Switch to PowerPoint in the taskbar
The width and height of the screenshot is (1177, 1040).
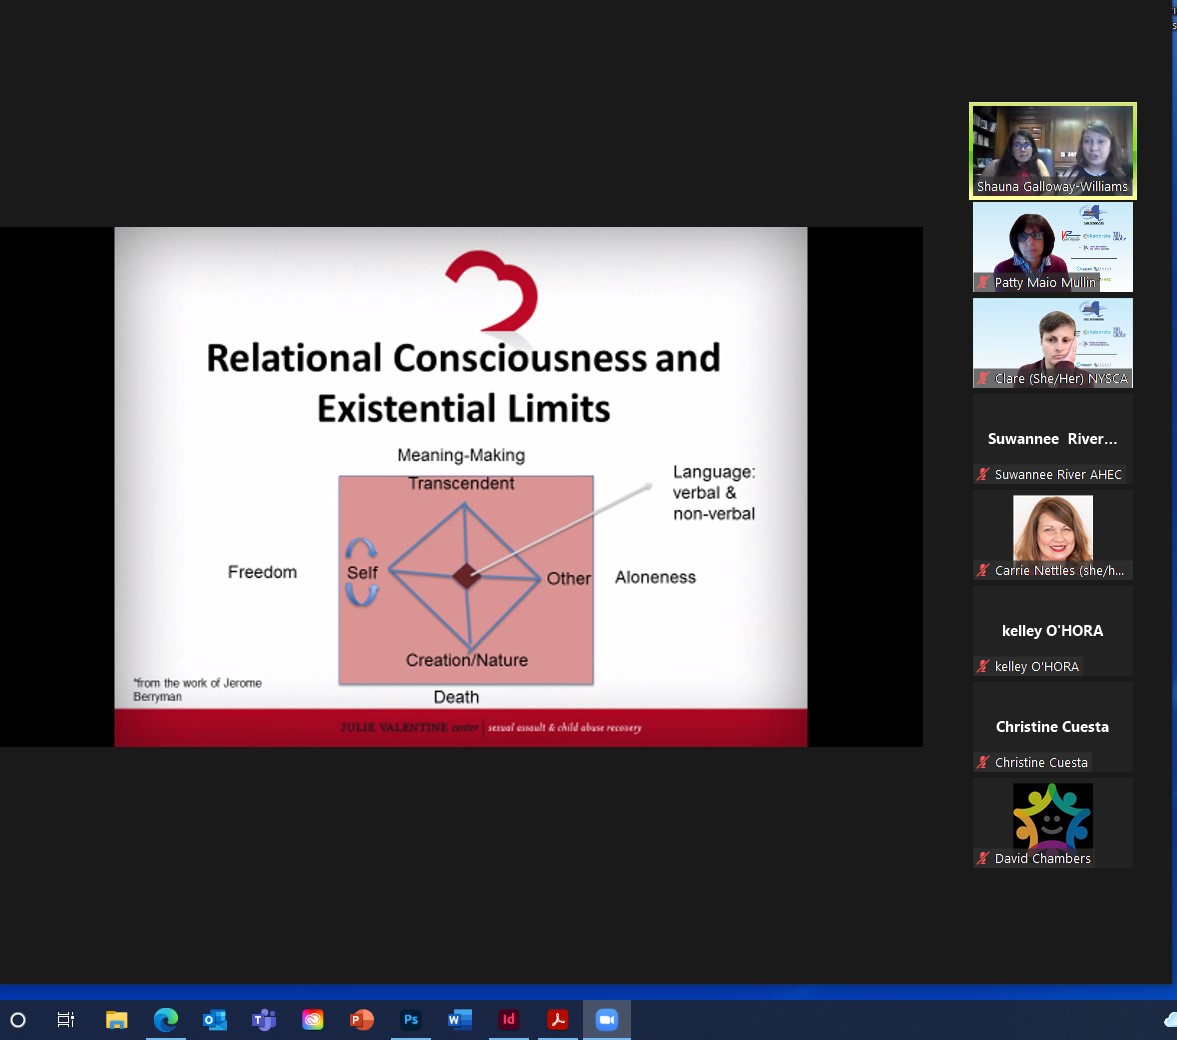(x=362, y=1019)
